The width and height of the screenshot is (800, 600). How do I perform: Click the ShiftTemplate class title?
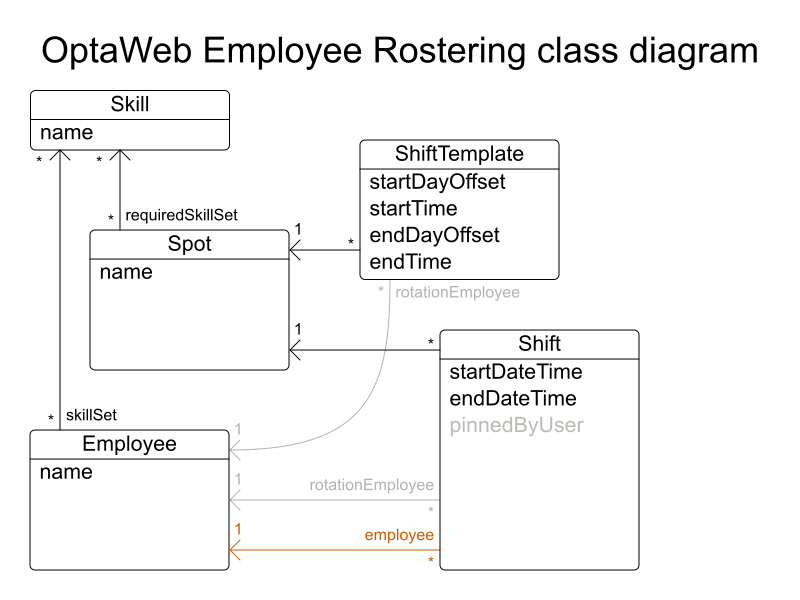point(458,154)
